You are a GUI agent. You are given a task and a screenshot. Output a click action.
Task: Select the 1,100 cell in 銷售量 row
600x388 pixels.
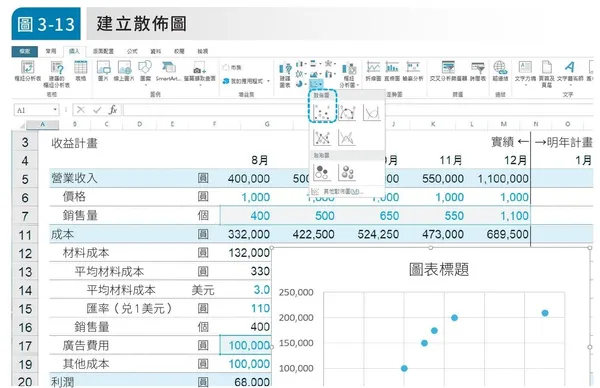pyautogui.click(x=514, y=216)
